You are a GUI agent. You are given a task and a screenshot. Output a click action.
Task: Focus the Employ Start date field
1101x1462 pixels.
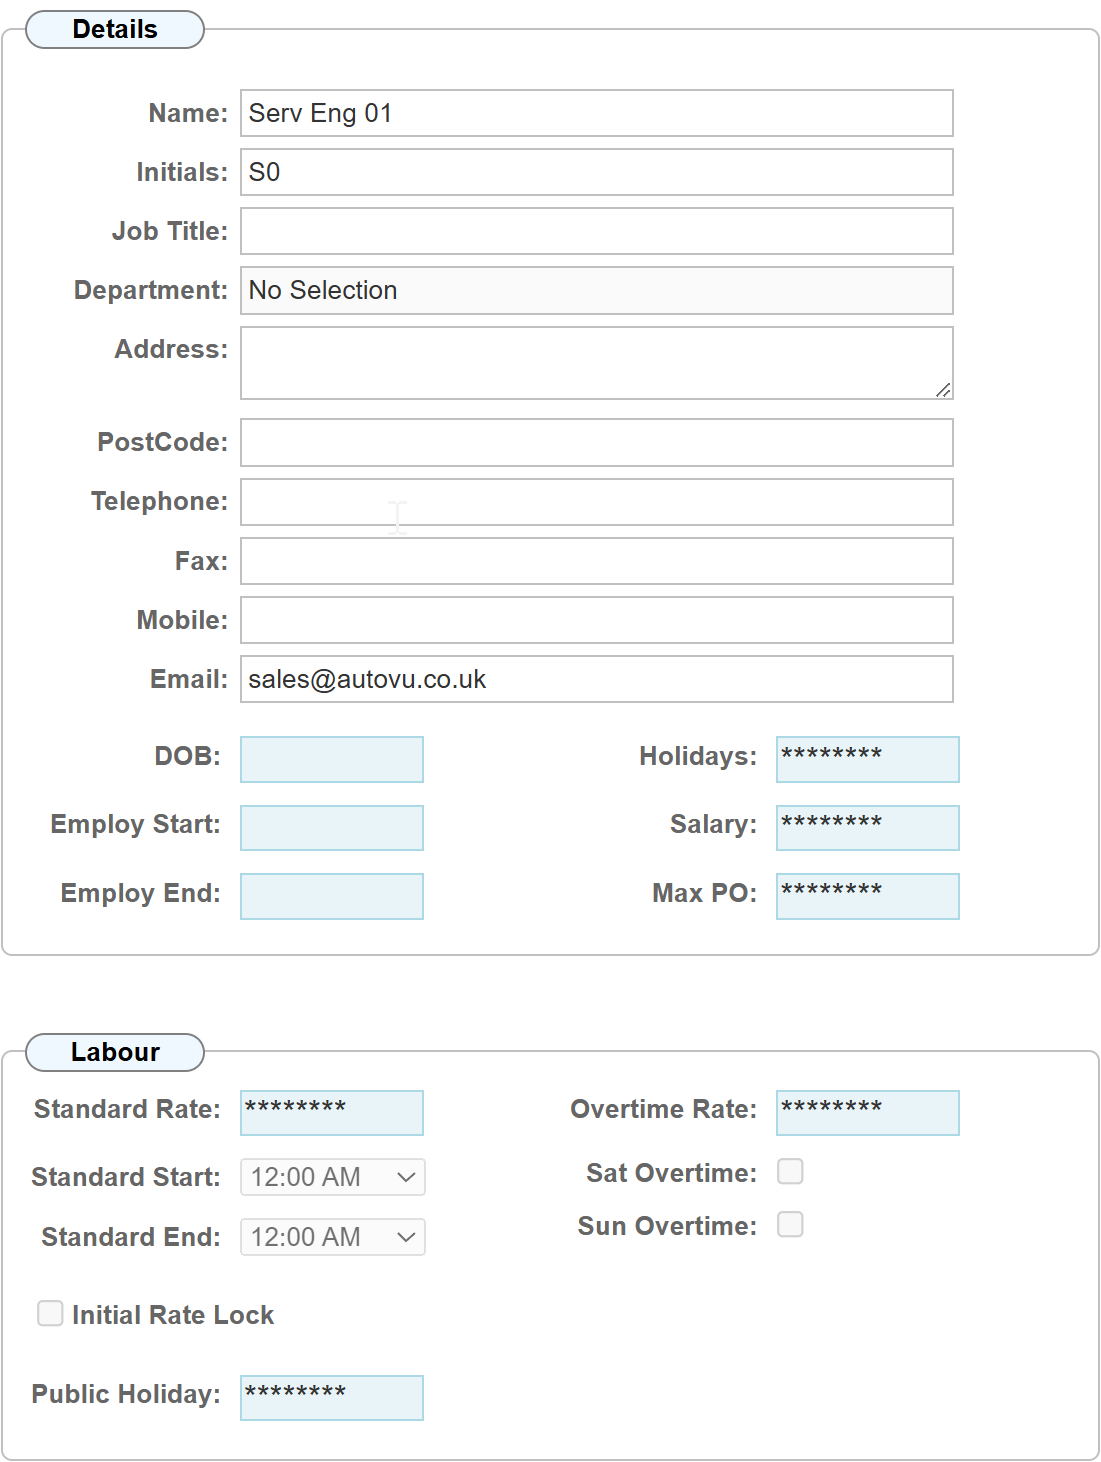pyautogui.click(x=332, y=828)
